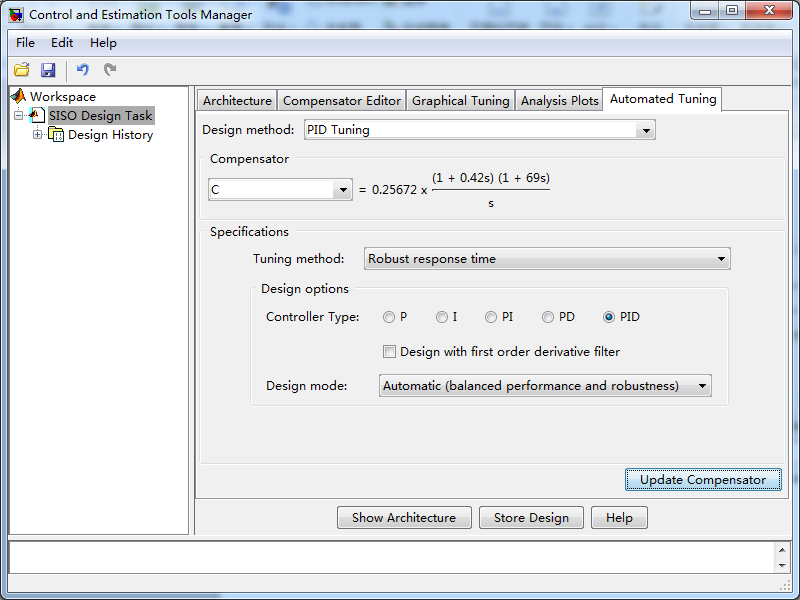Switch to the Architecture tab
This screenshot has height=600, width=800.
click(237, 101)
